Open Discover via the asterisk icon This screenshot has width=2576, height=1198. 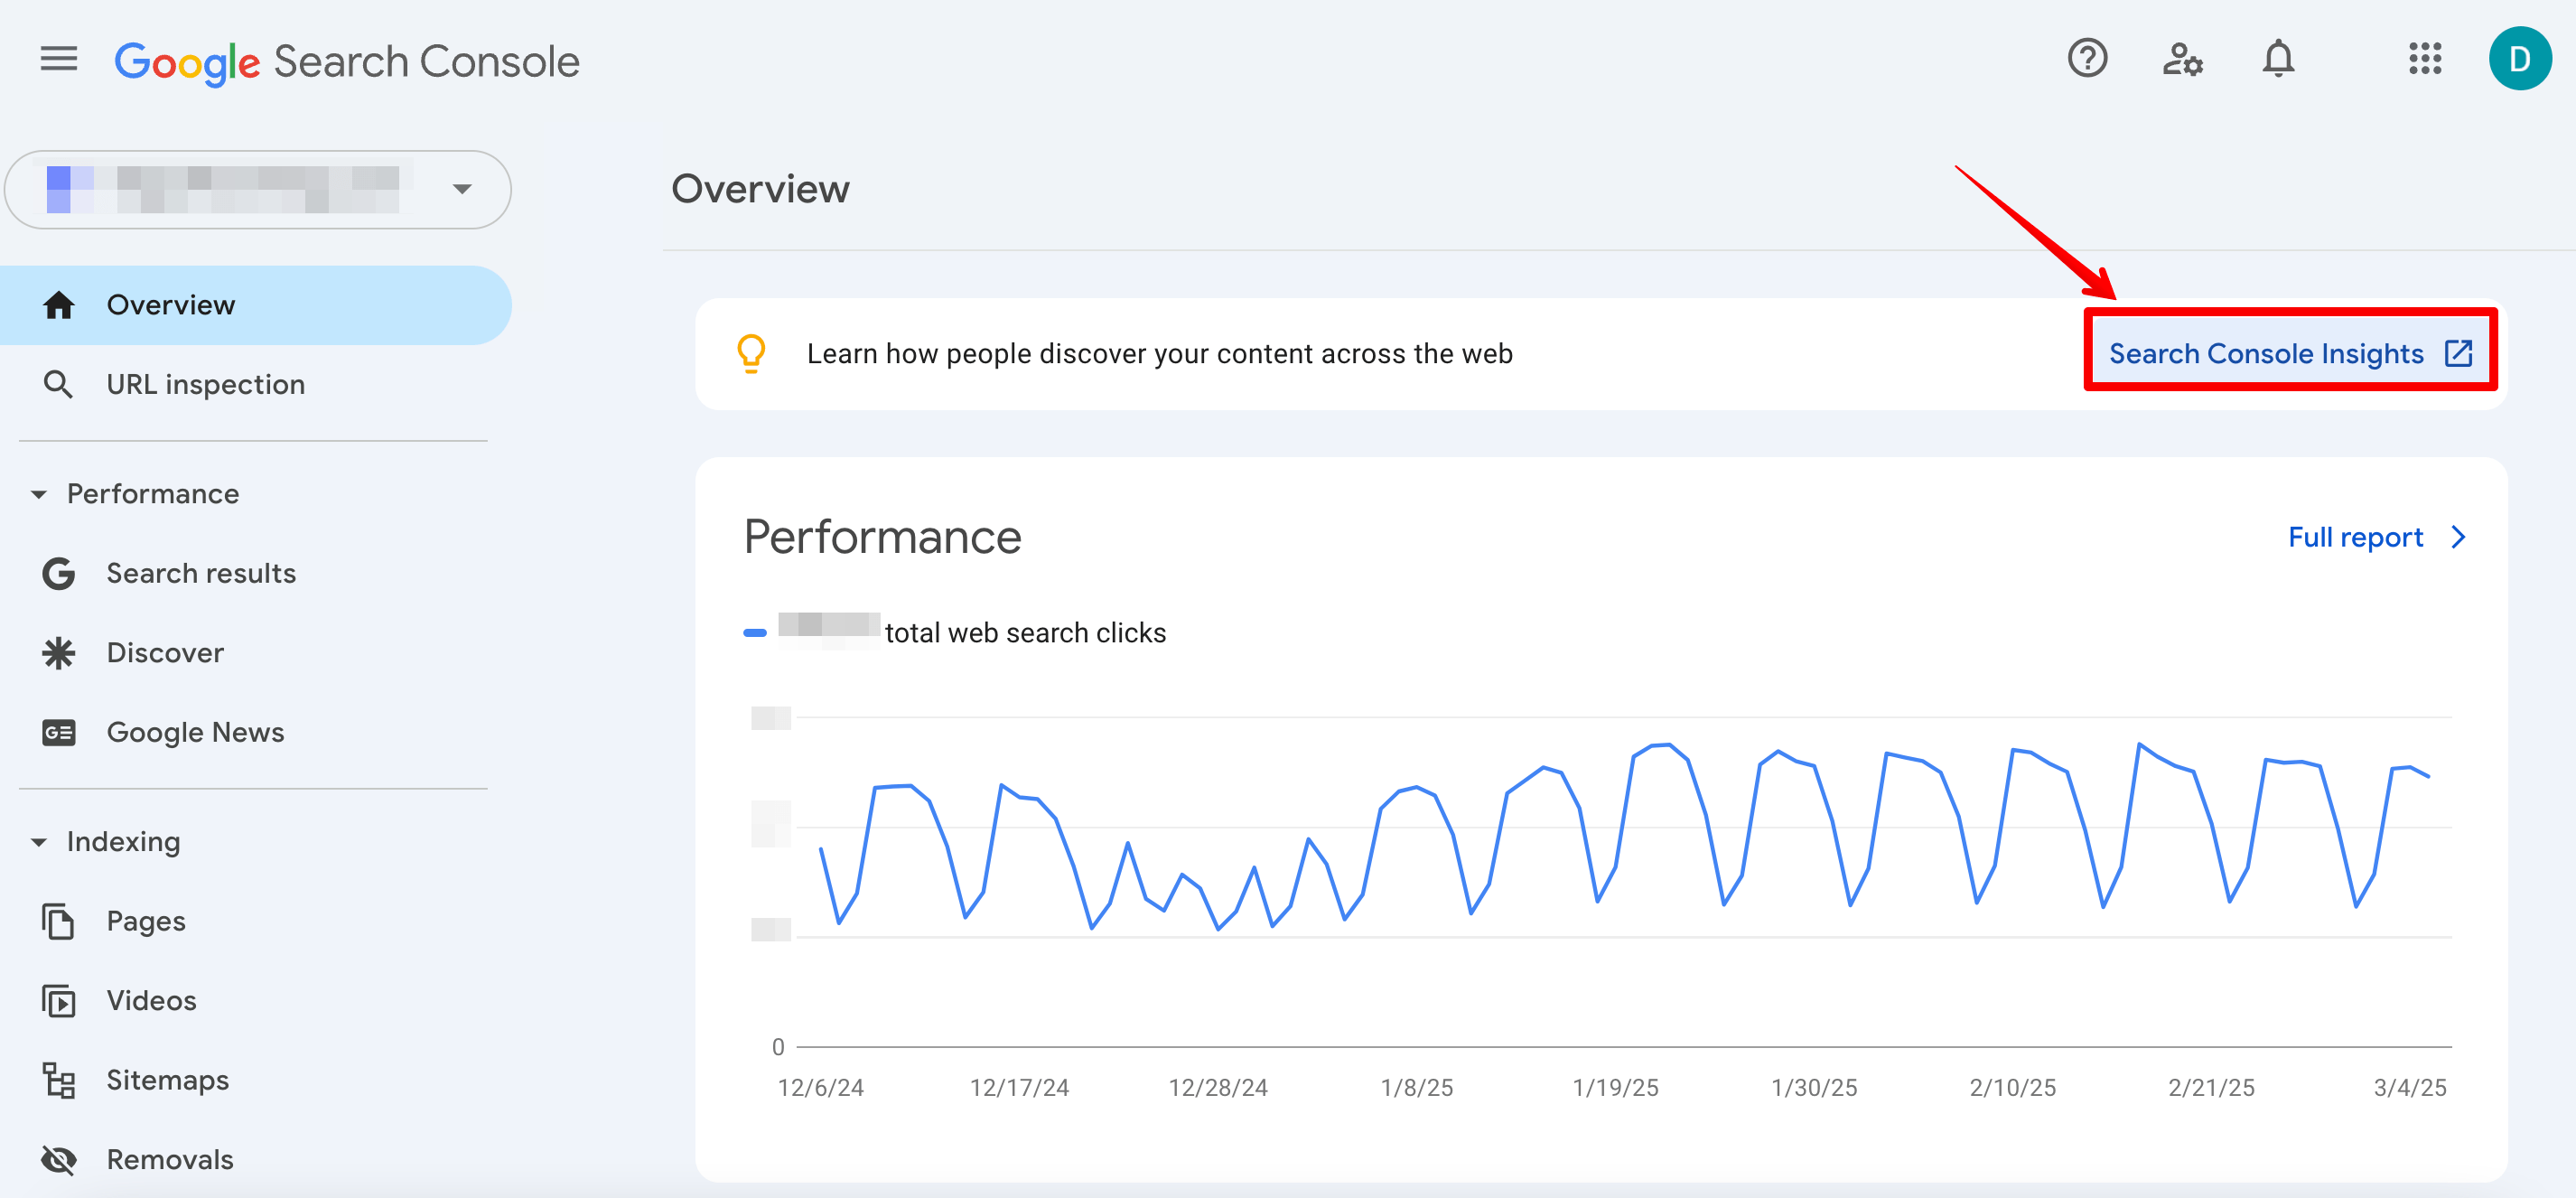point(59,652)
